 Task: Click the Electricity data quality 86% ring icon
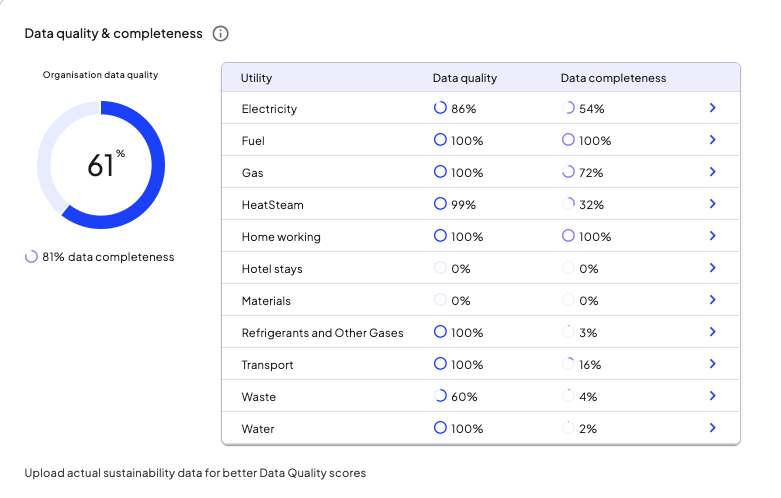(440, 108)
